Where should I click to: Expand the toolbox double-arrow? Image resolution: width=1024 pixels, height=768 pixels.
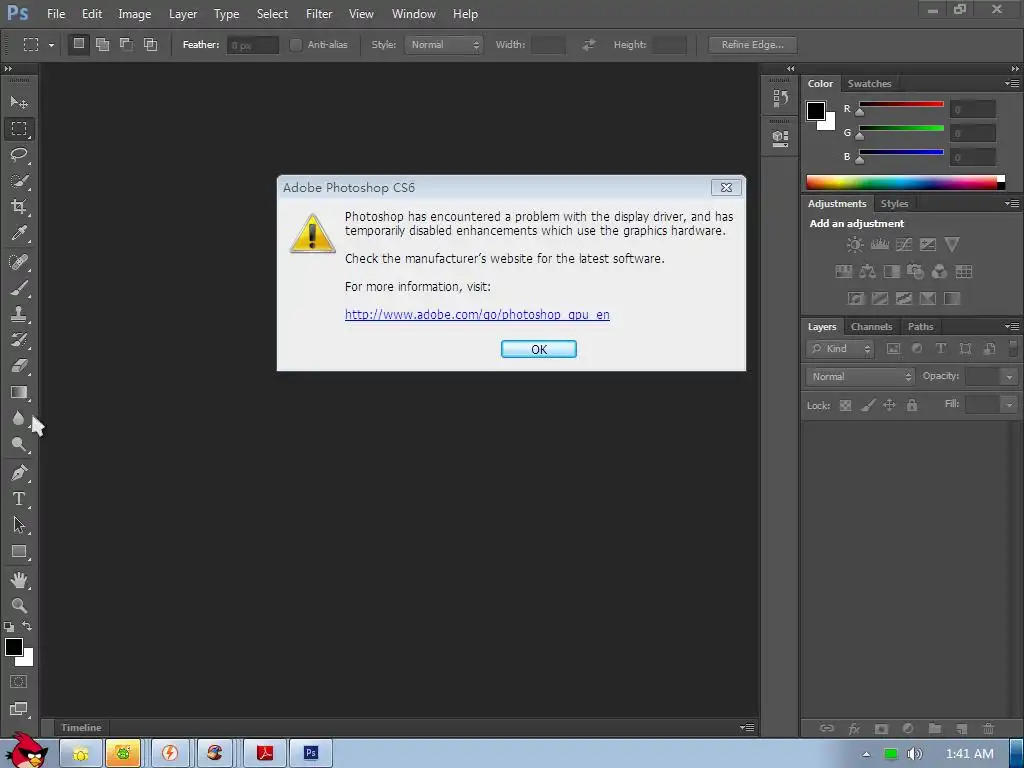tap(8, 69)
